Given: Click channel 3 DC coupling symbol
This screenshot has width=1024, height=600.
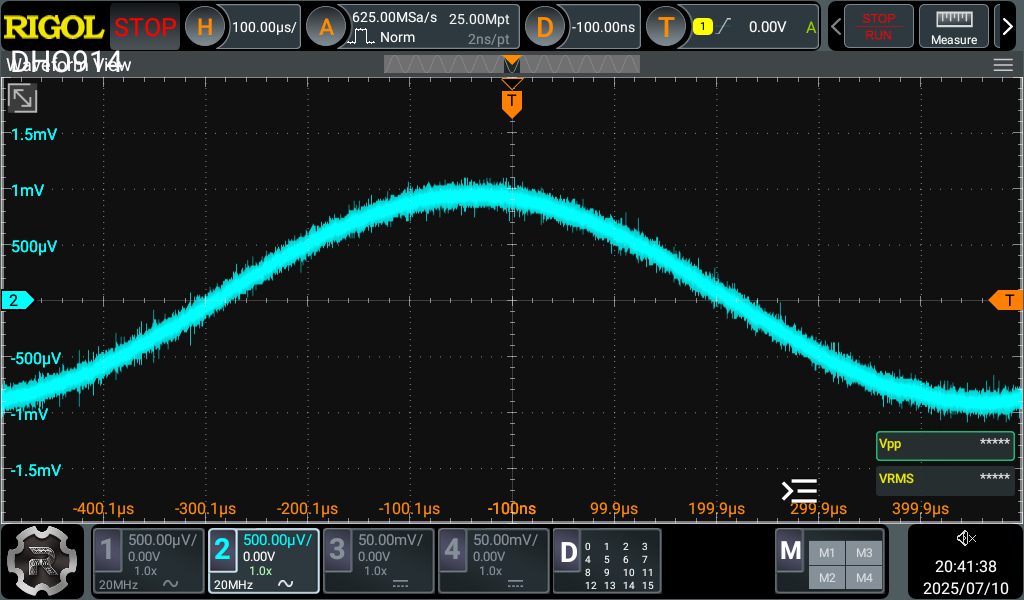Looking at the screenshot, I should (400, 584).
